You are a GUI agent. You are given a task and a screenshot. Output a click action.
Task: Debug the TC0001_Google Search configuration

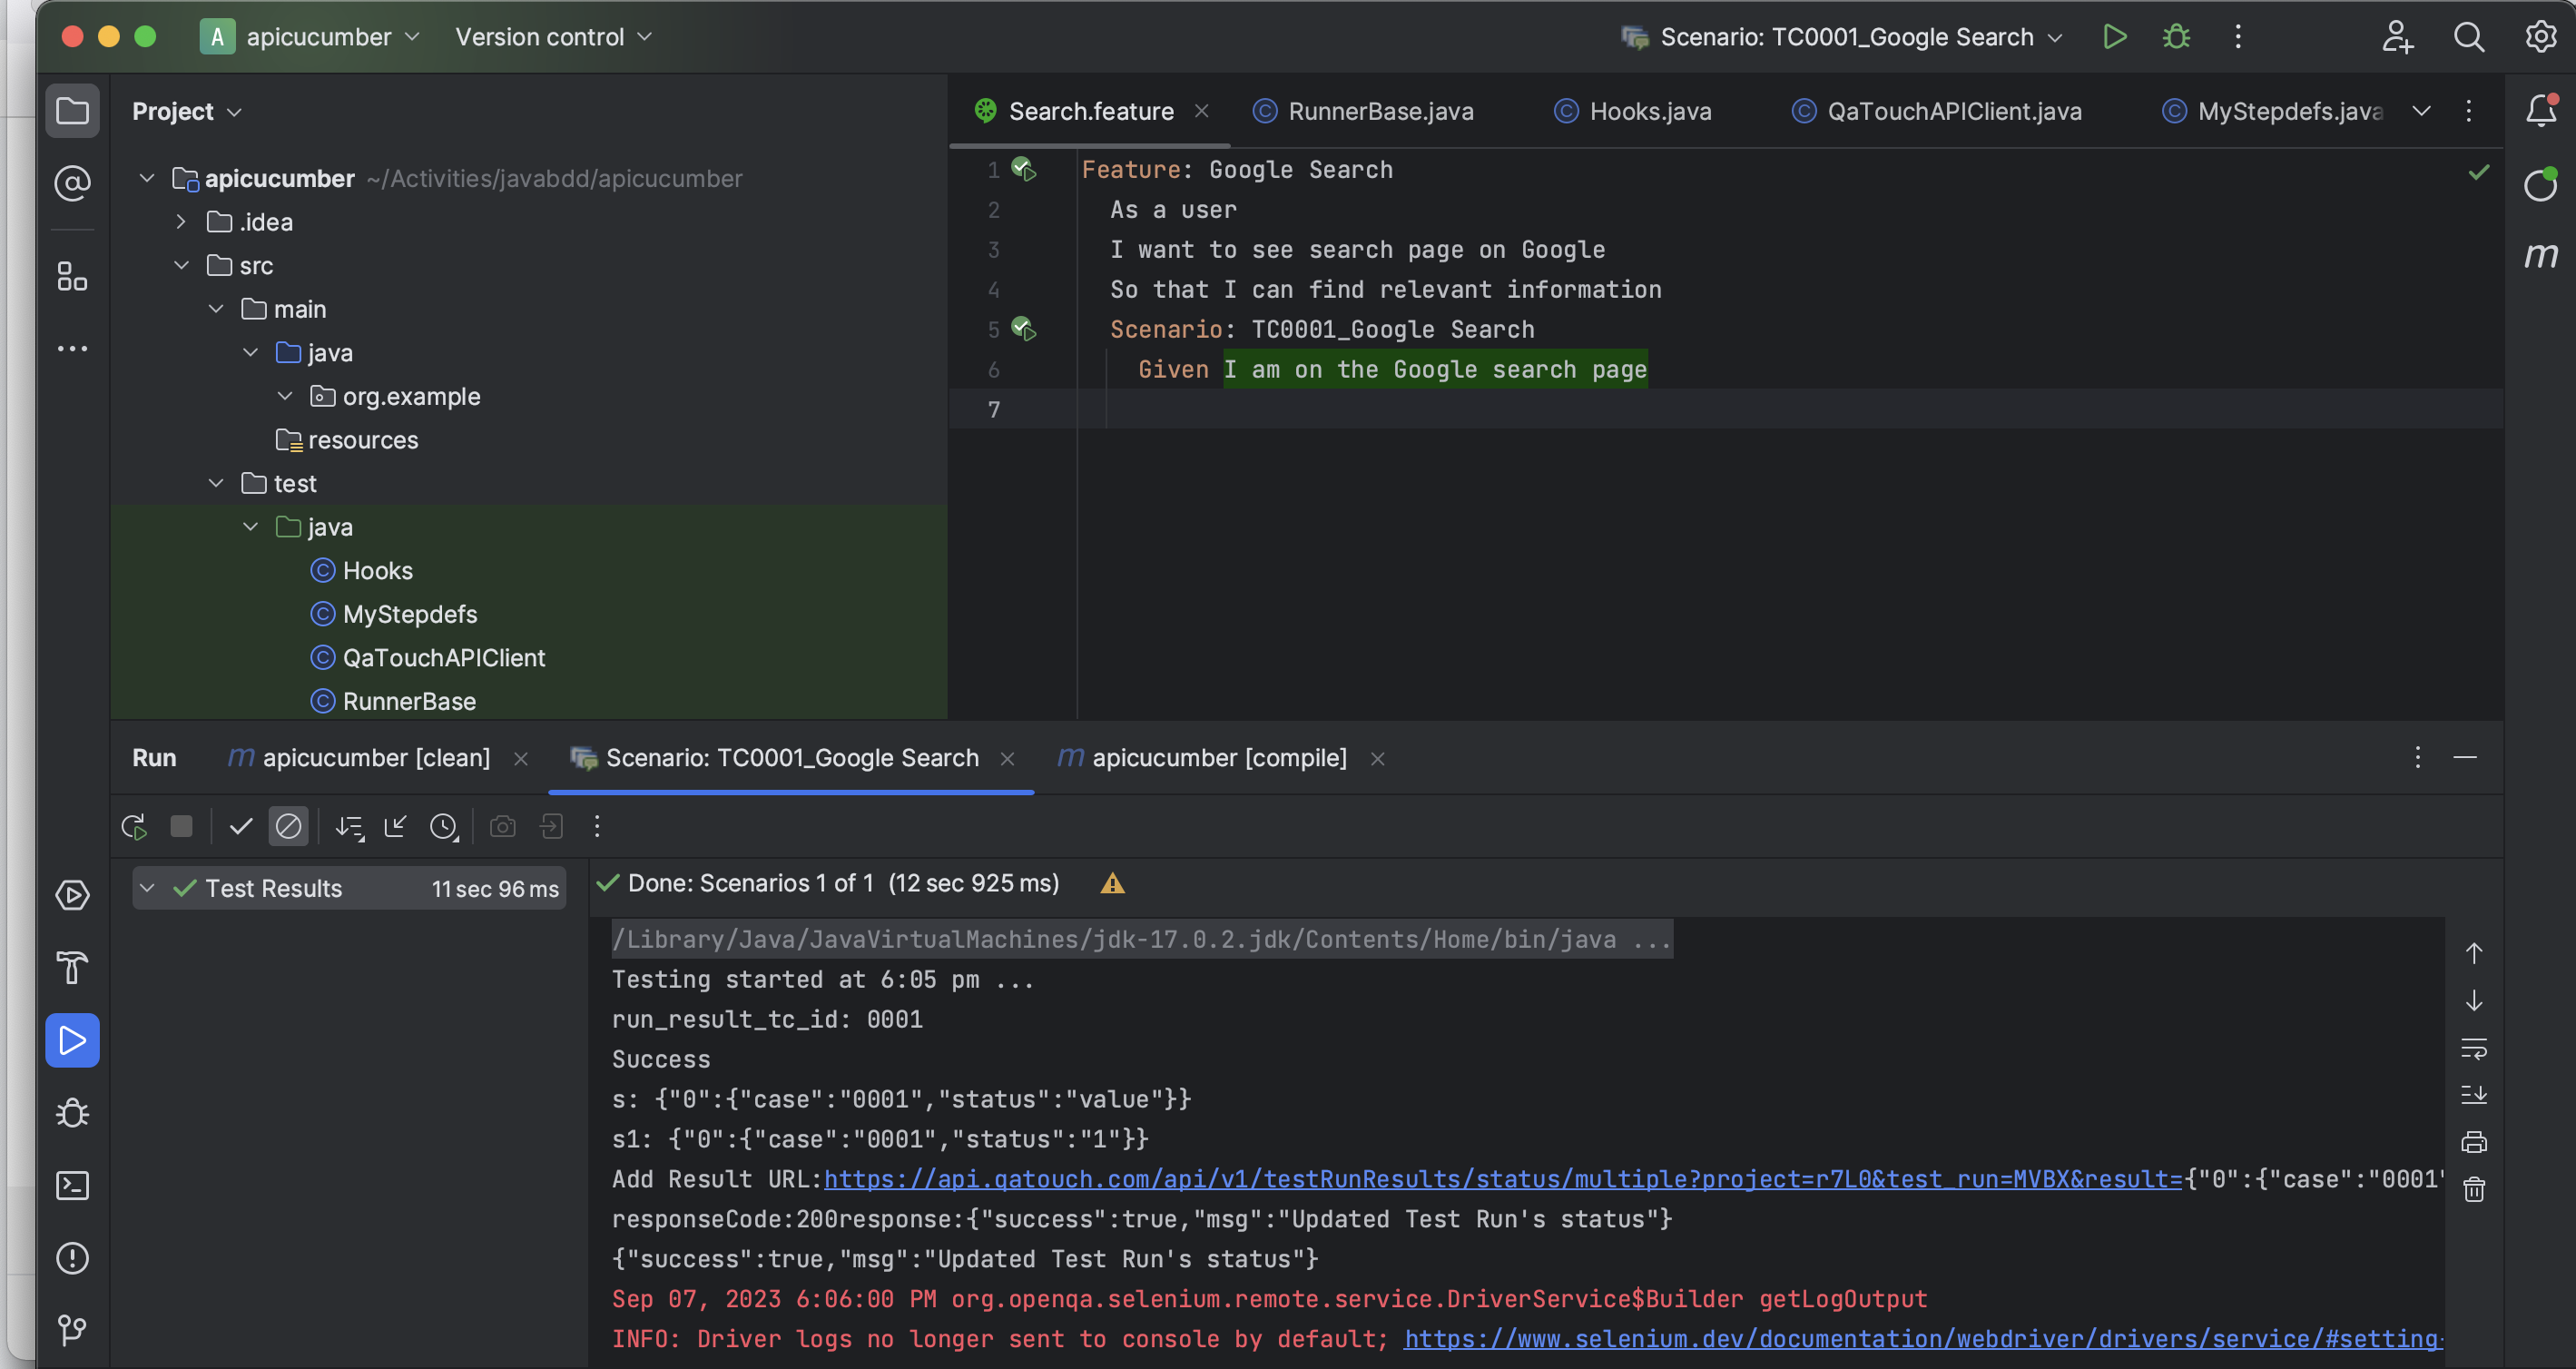pos(2176,37)
